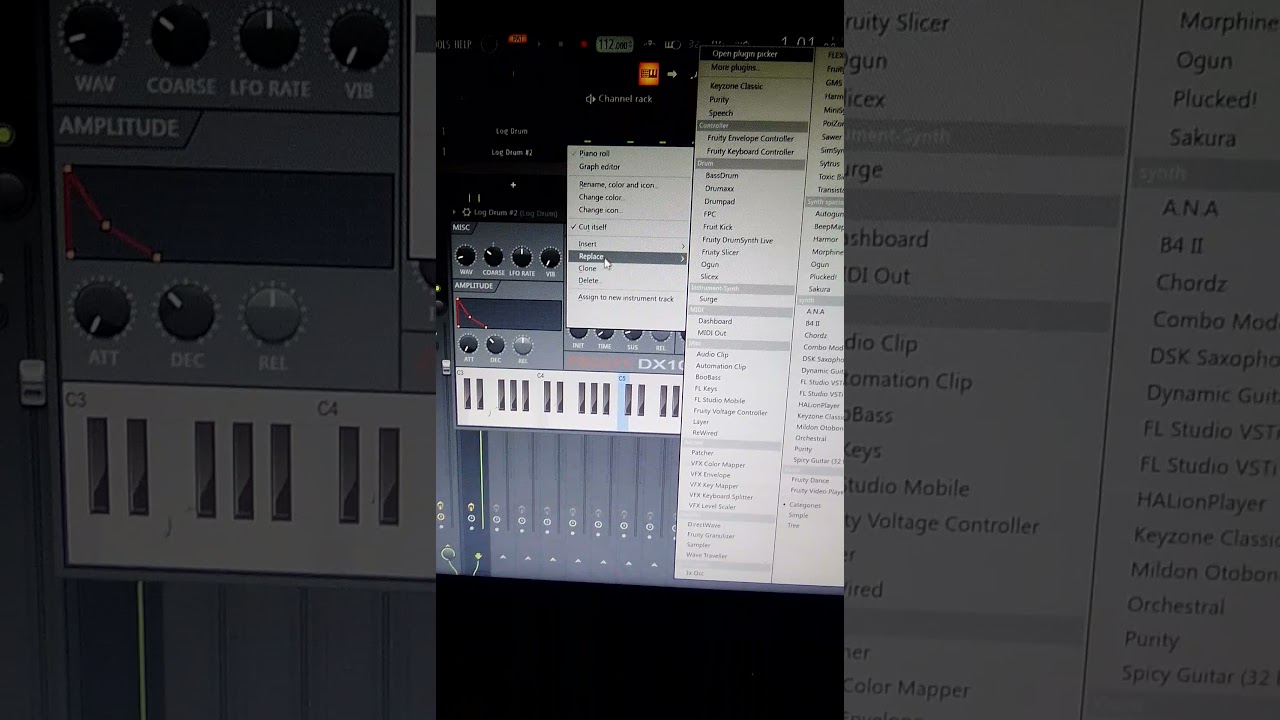This screenshot has height=720, width=1280.
Task: Click the WAV knob in MISC section
Action: coord(466,258)
